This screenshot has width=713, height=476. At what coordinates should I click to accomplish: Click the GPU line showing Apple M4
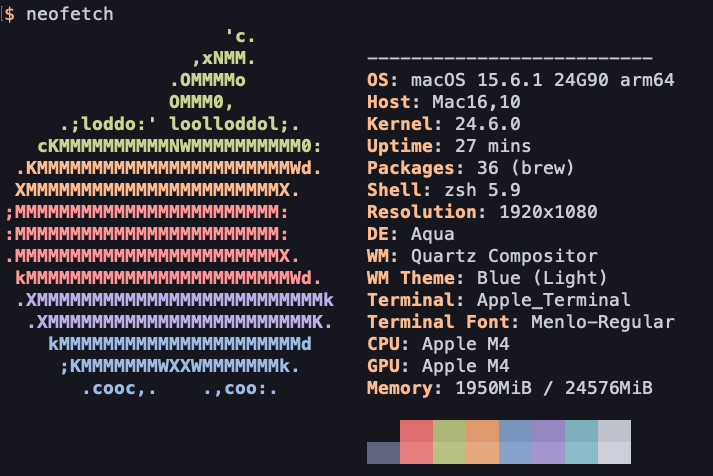[454, 366]
